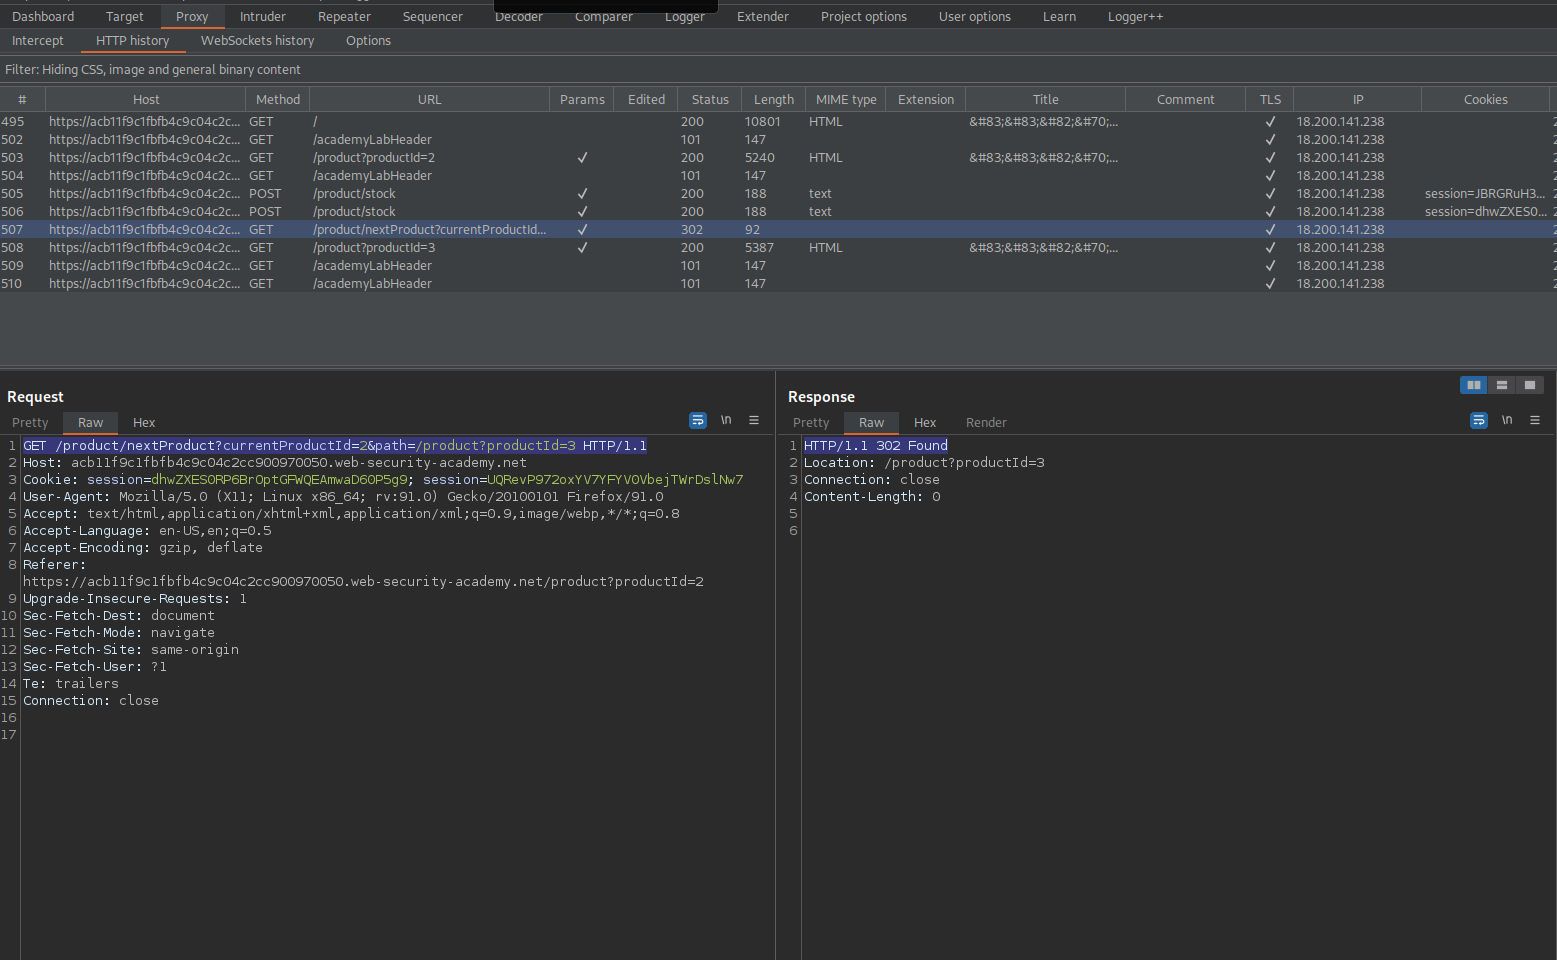Sort history by # column
This screenshot has height=960, width=1557.
pos(22,100)
